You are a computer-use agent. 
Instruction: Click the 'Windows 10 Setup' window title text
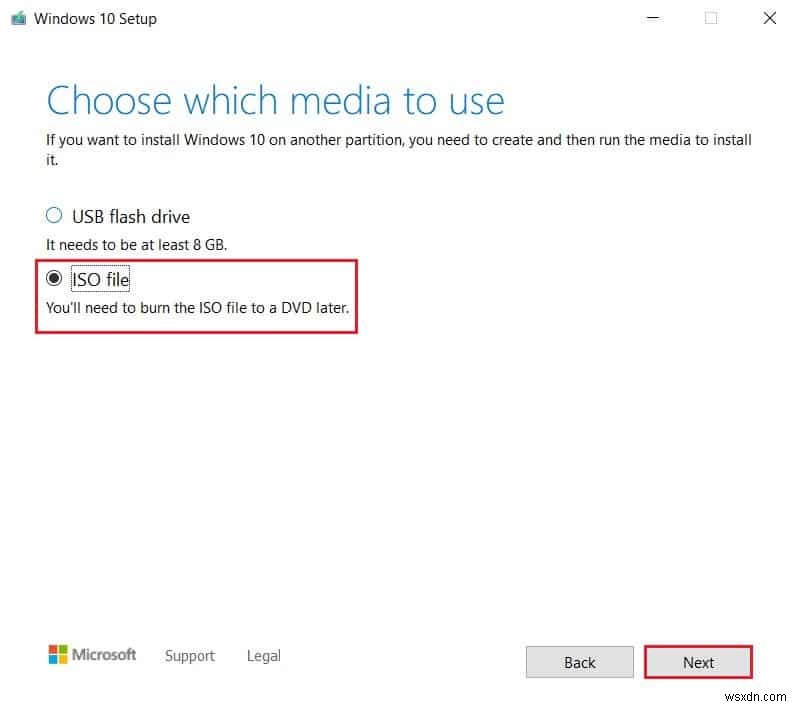95,19
